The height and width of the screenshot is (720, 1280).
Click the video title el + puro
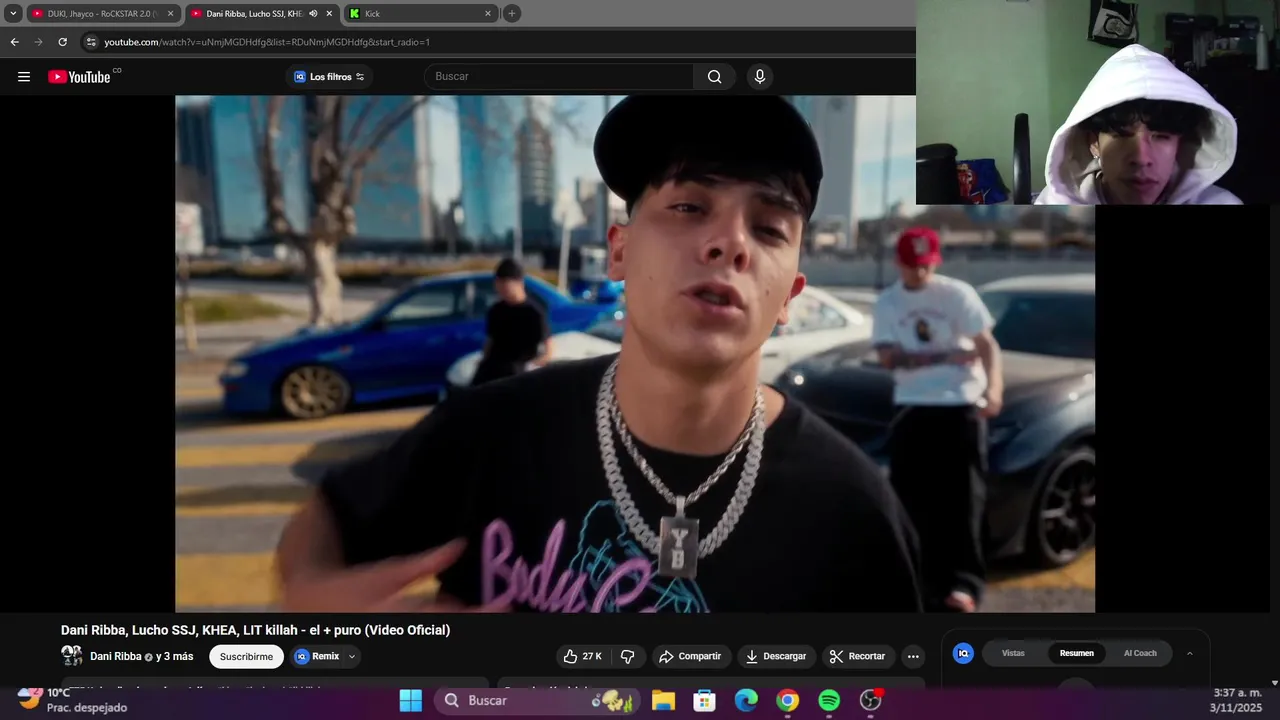coord(255,630)
